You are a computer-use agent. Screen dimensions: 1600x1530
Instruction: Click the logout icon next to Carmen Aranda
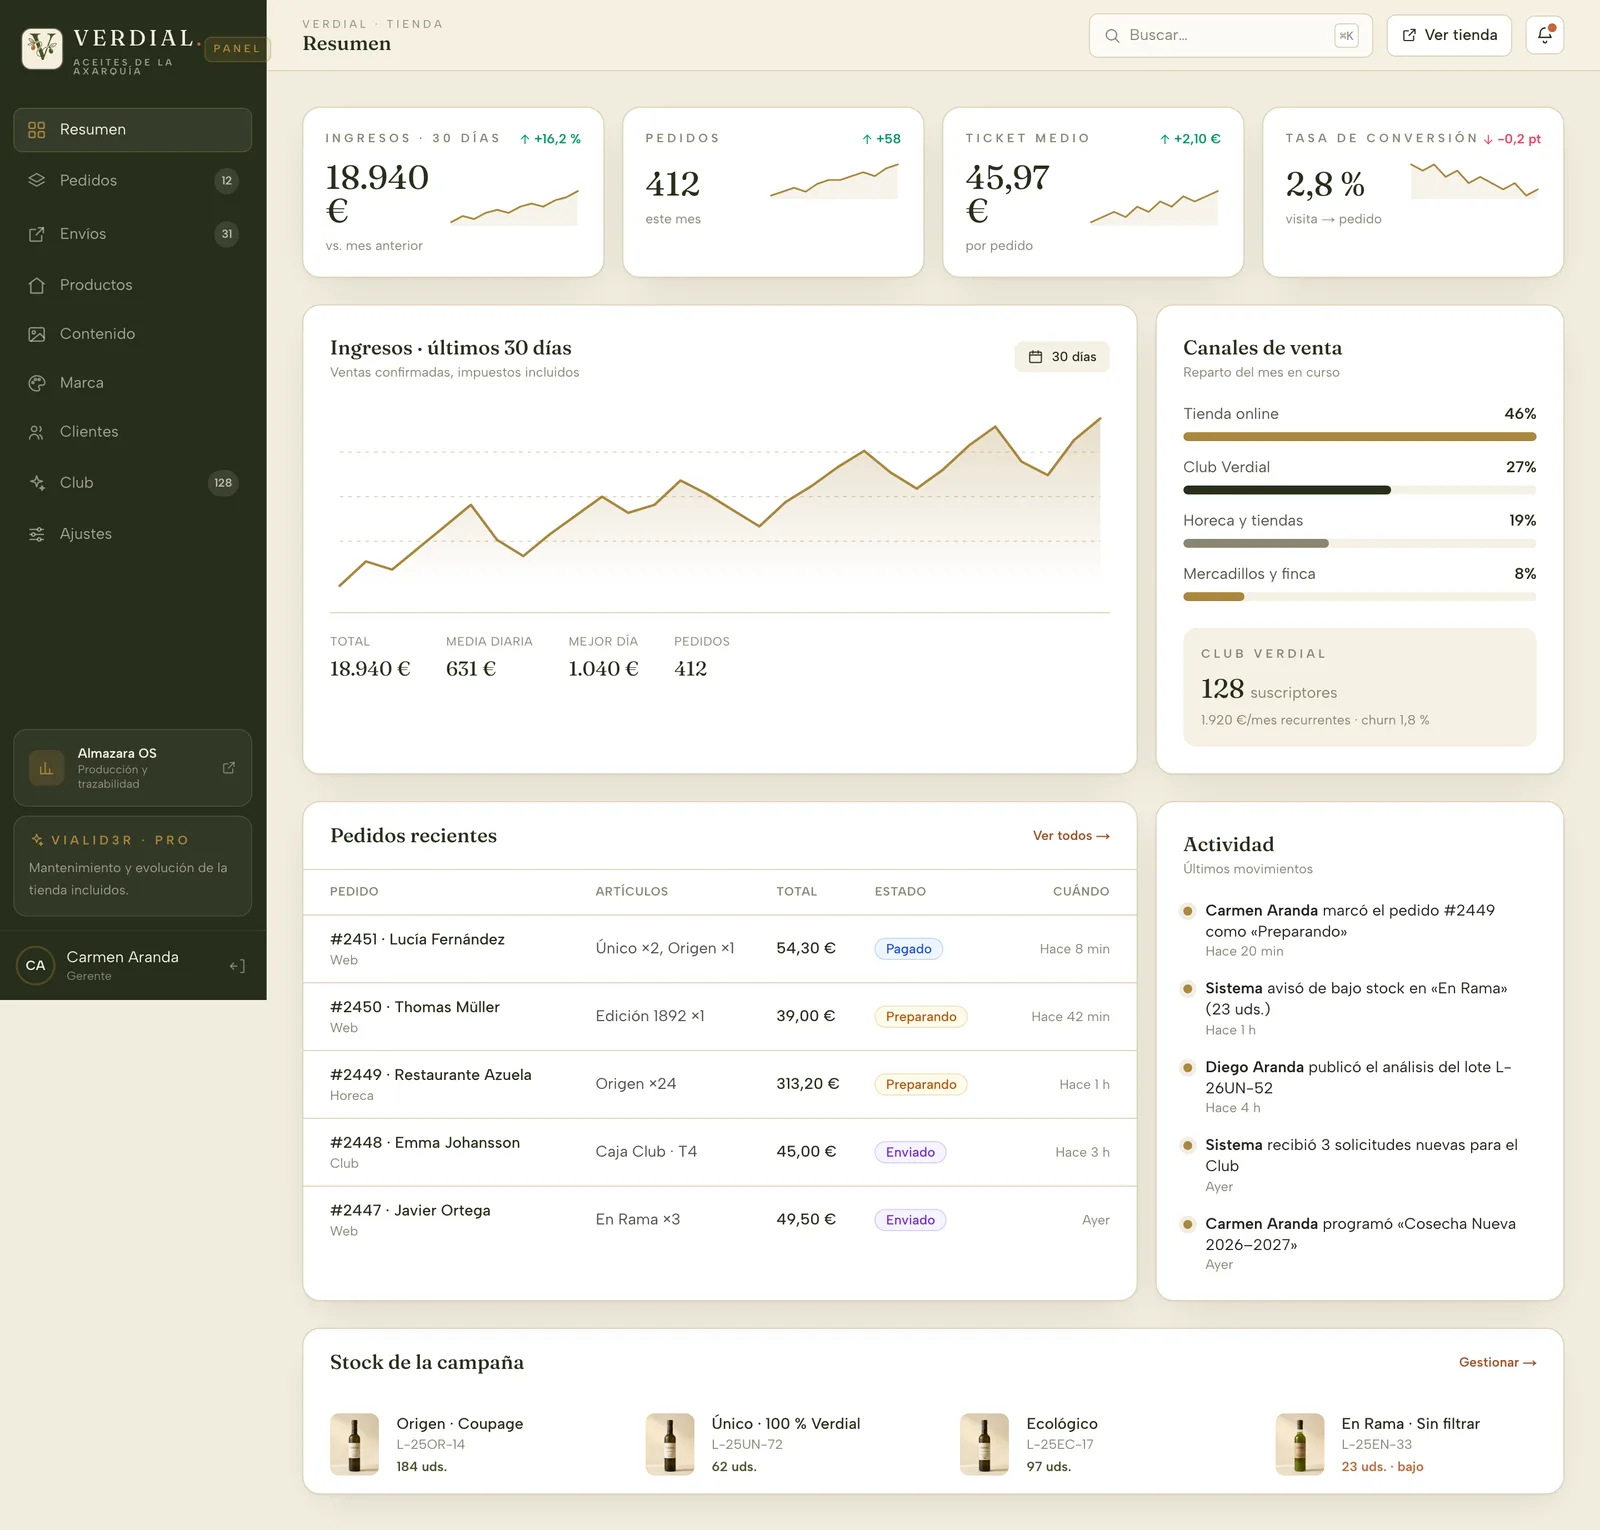[237, 966]
